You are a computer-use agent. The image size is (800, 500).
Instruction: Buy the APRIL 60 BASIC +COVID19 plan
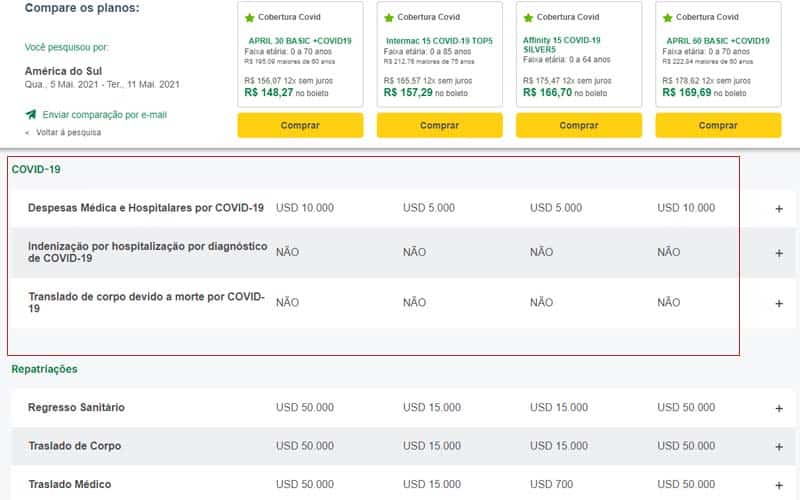point(718,126)
